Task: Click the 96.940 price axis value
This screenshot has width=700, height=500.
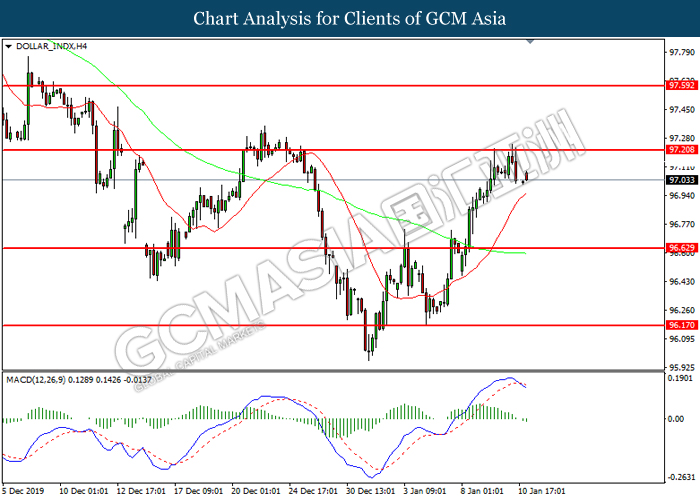Action: click(682, 196)
